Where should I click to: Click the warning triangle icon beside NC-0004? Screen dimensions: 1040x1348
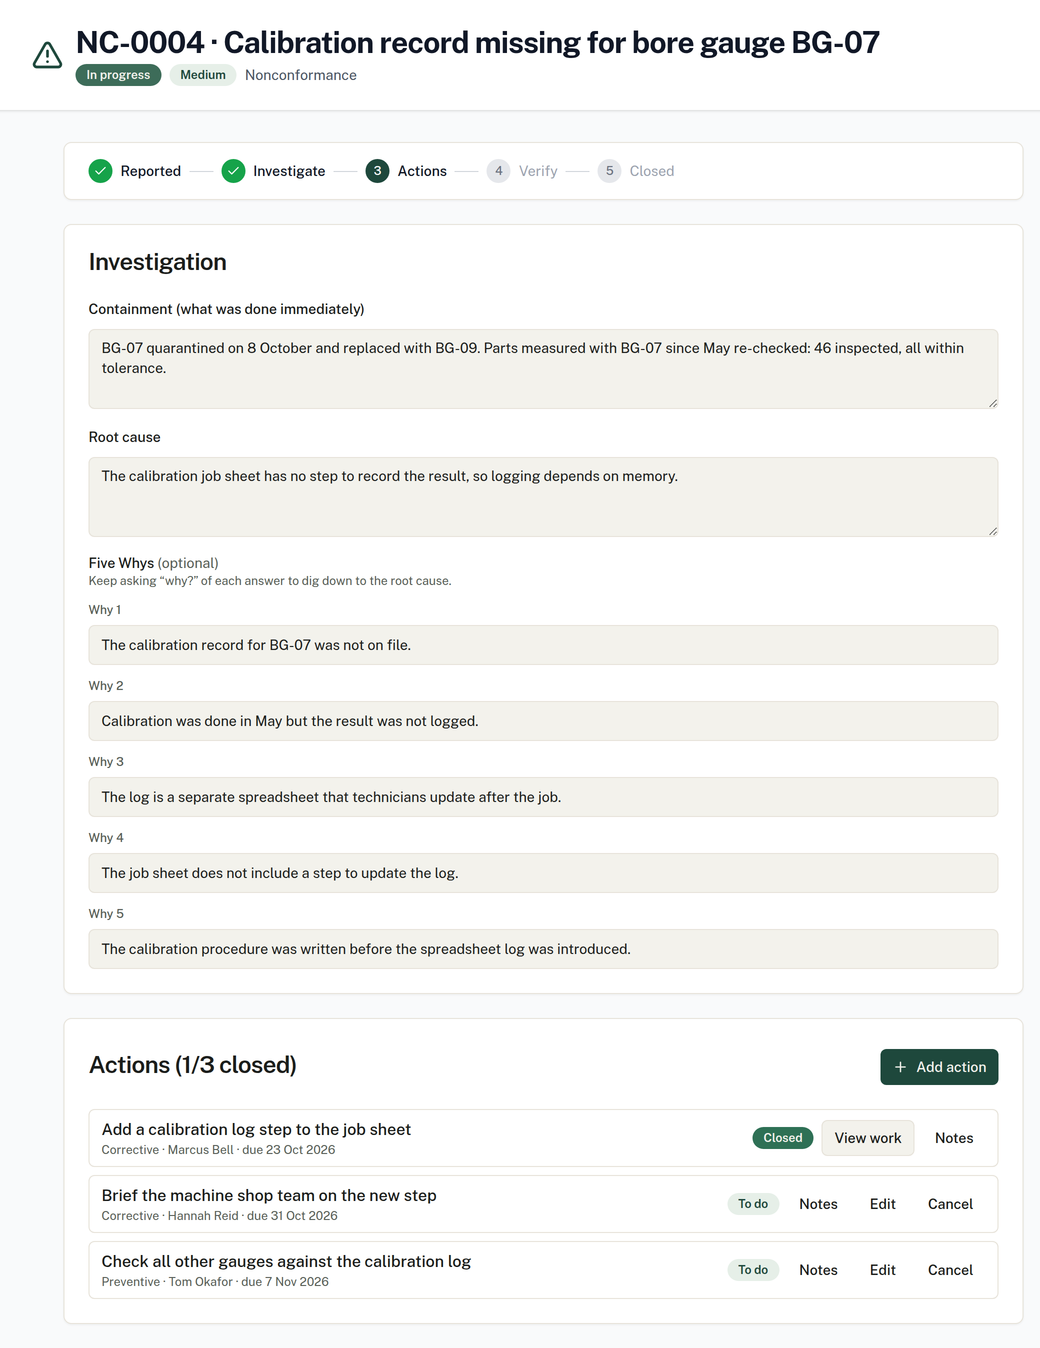pyautogui.click(x=47, y=55)
